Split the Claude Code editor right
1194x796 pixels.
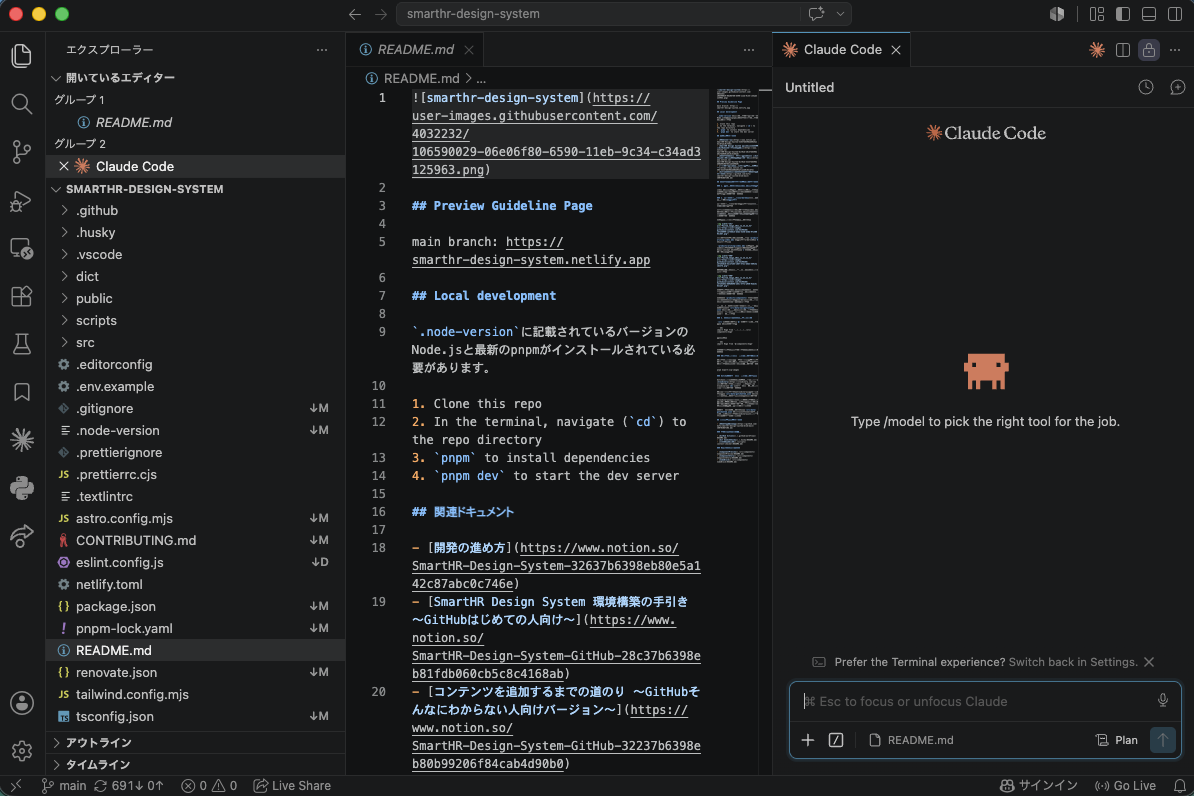click(1122, 50)
